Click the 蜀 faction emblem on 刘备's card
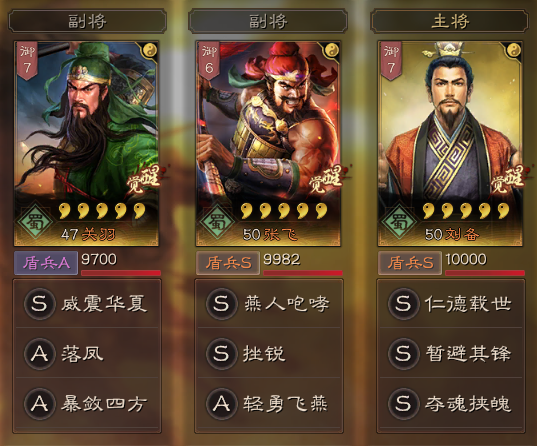Viewport: 537px width, 446px height. pos(399,221)
